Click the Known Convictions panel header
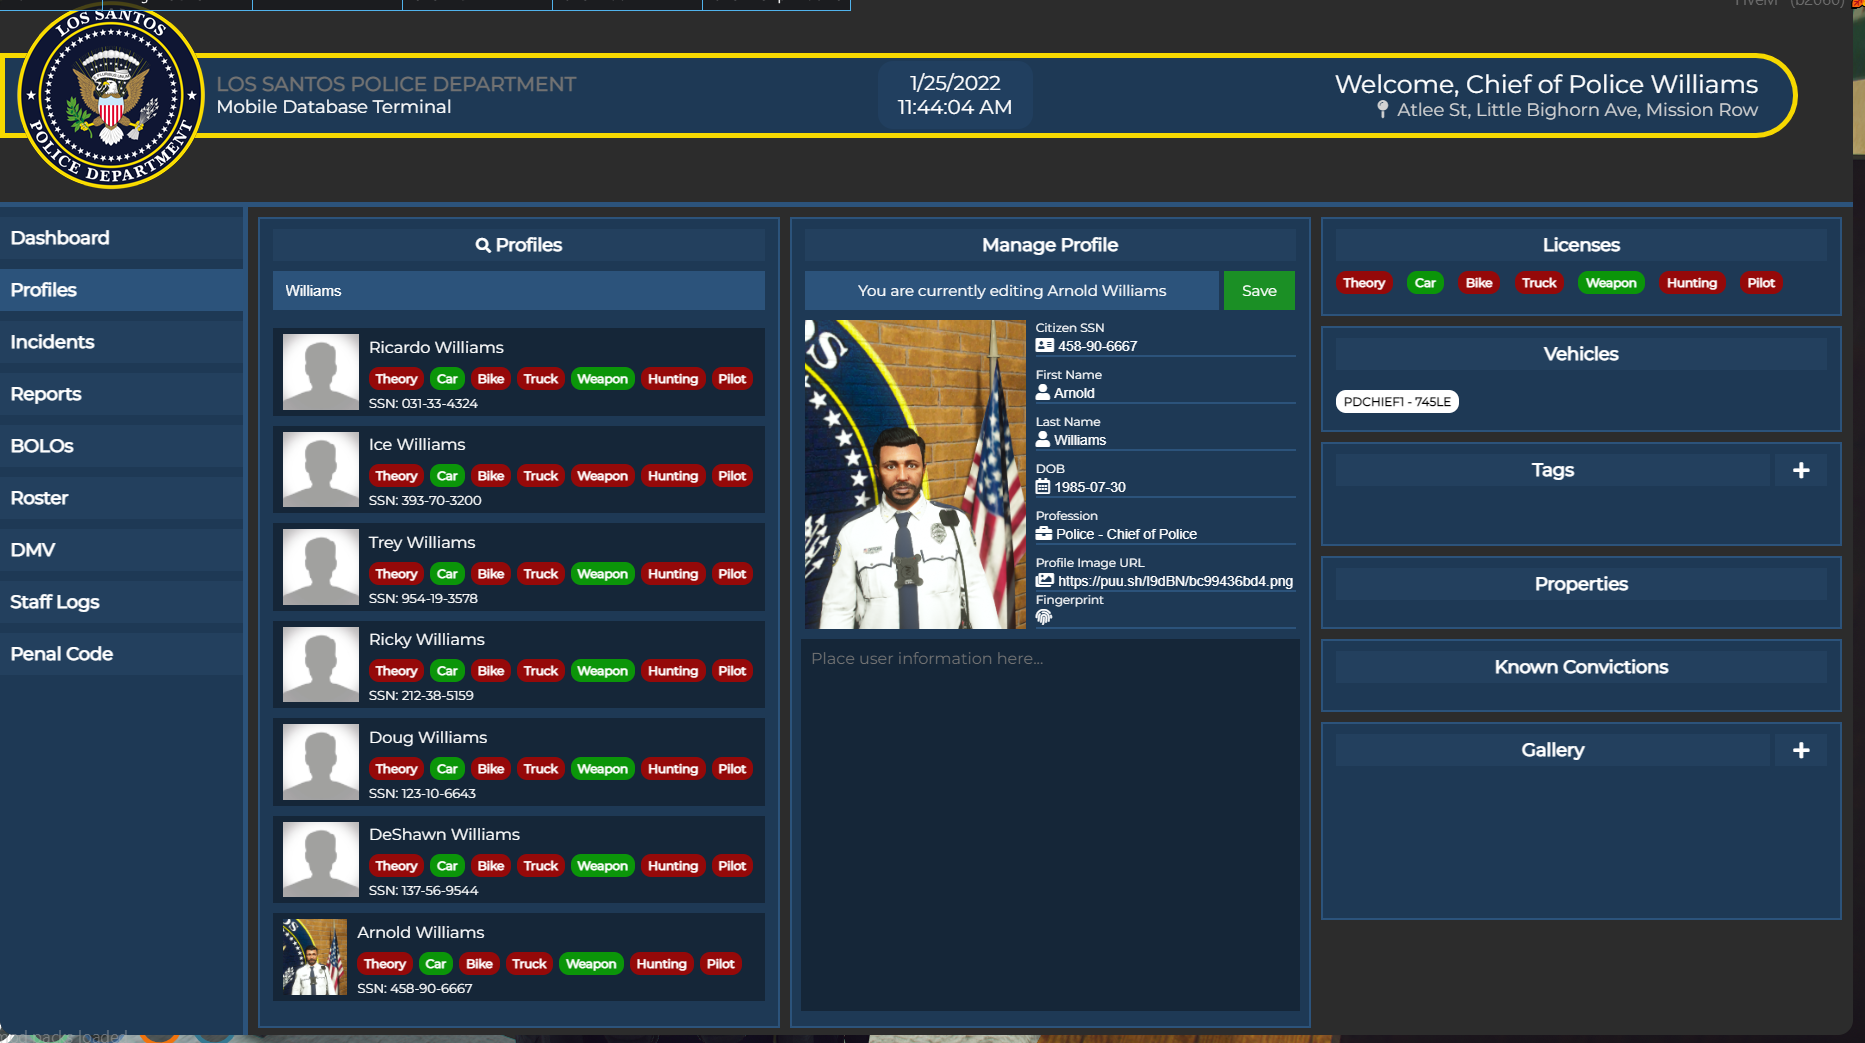 pos(1581,667)
